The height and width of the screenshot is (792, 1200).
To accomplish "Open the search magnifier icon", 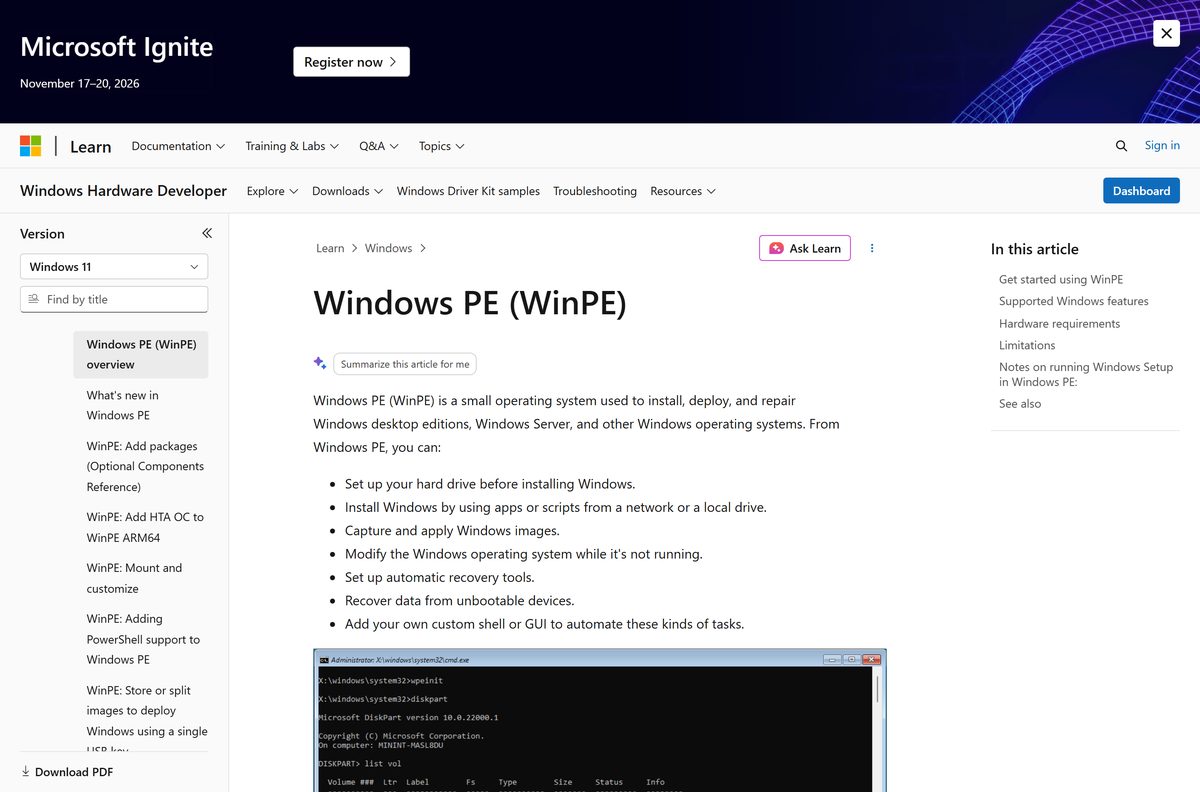I will tap(1121, 146).
